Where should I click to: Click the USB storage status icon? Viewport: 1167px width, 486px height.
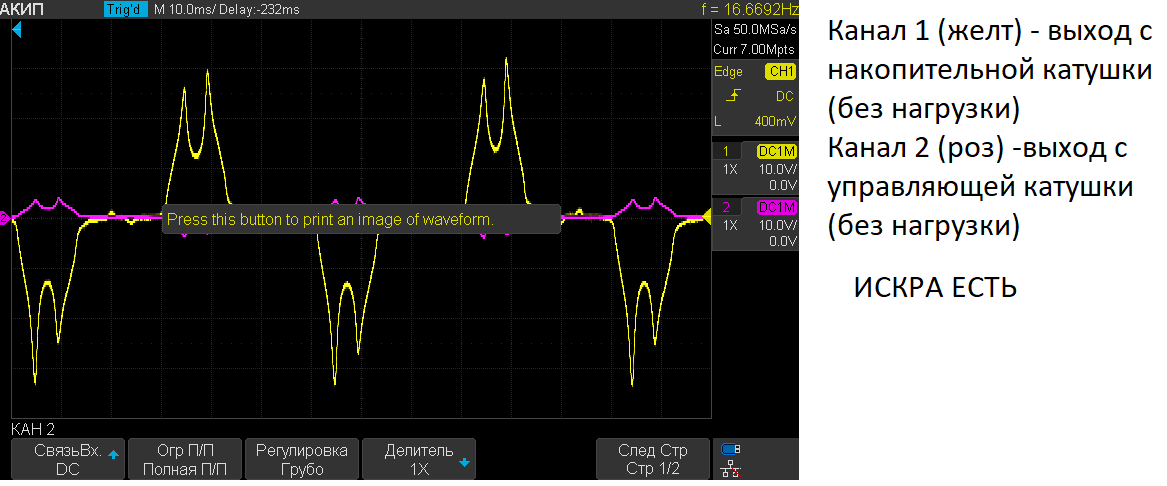(x=731, y=449)
